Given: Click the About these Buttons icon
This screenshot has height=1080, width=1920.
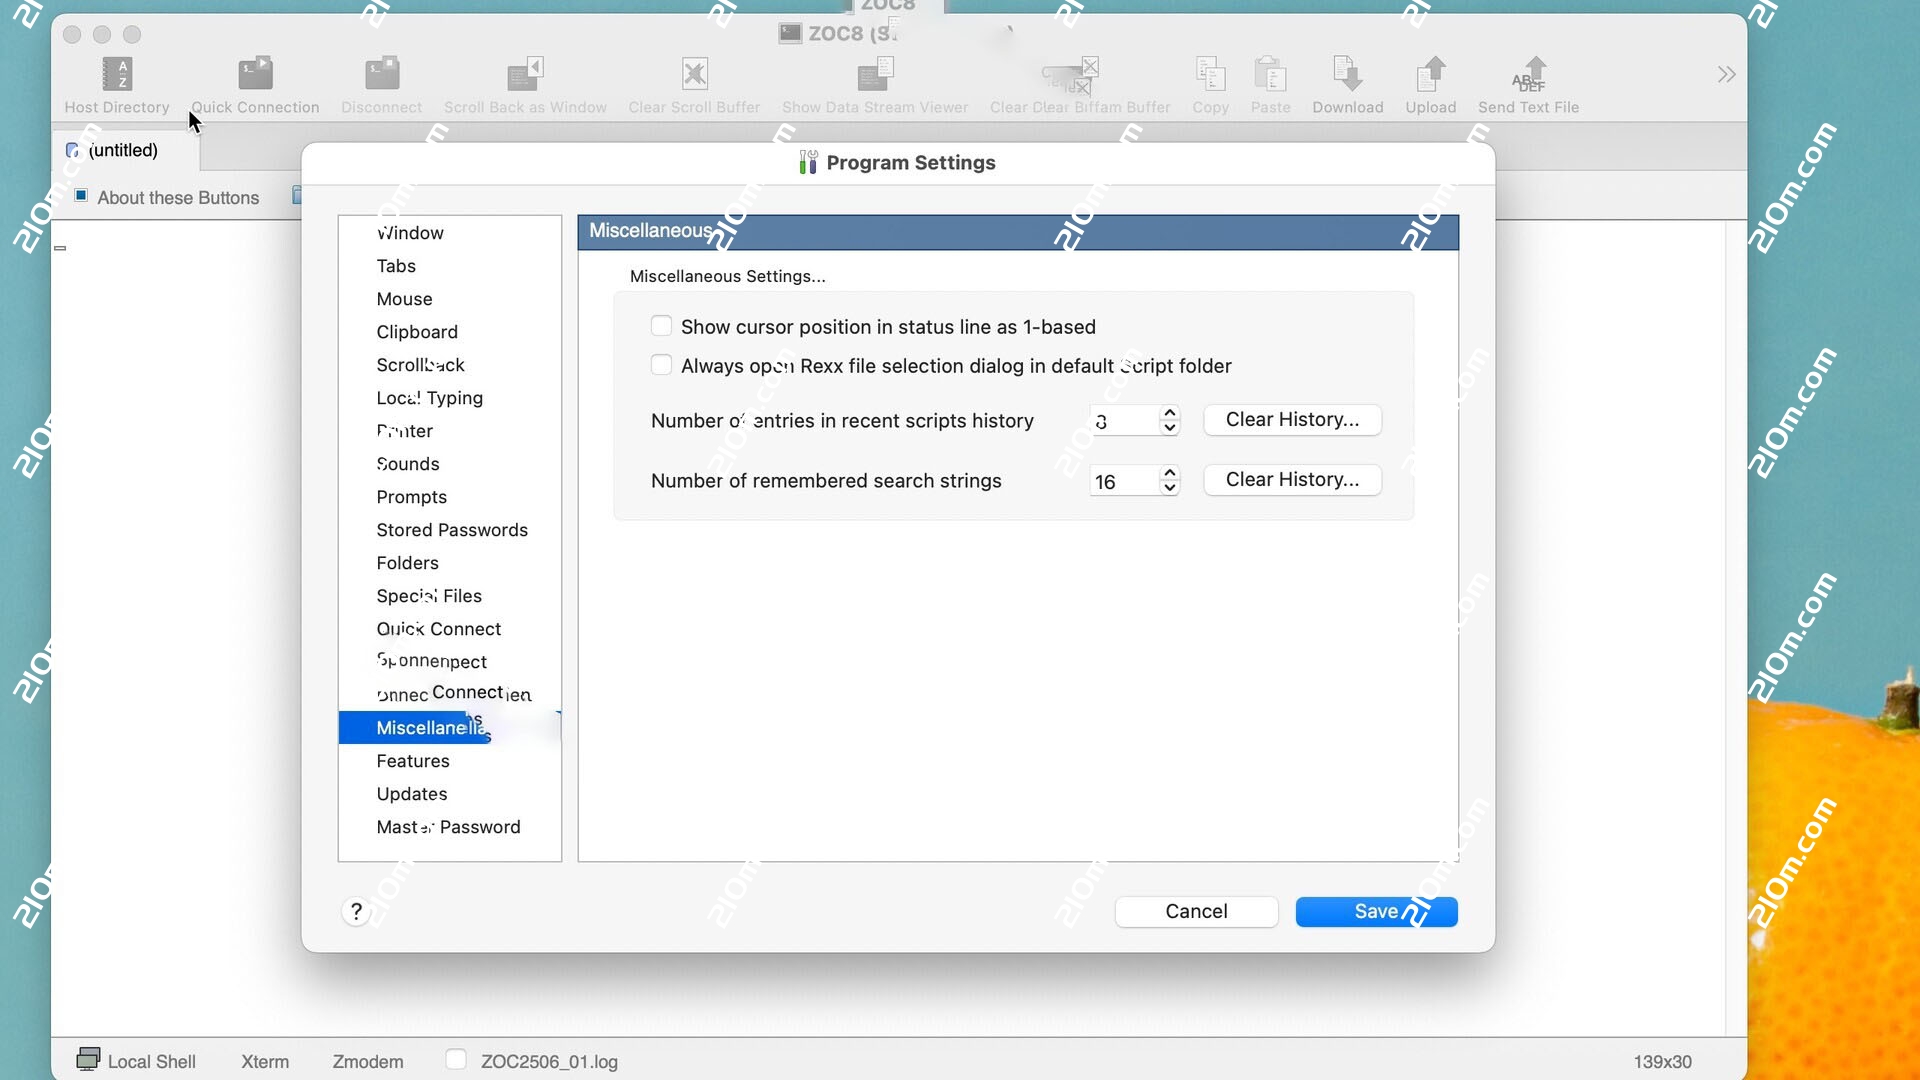Looking at the screenshot, I should [81, 196].
